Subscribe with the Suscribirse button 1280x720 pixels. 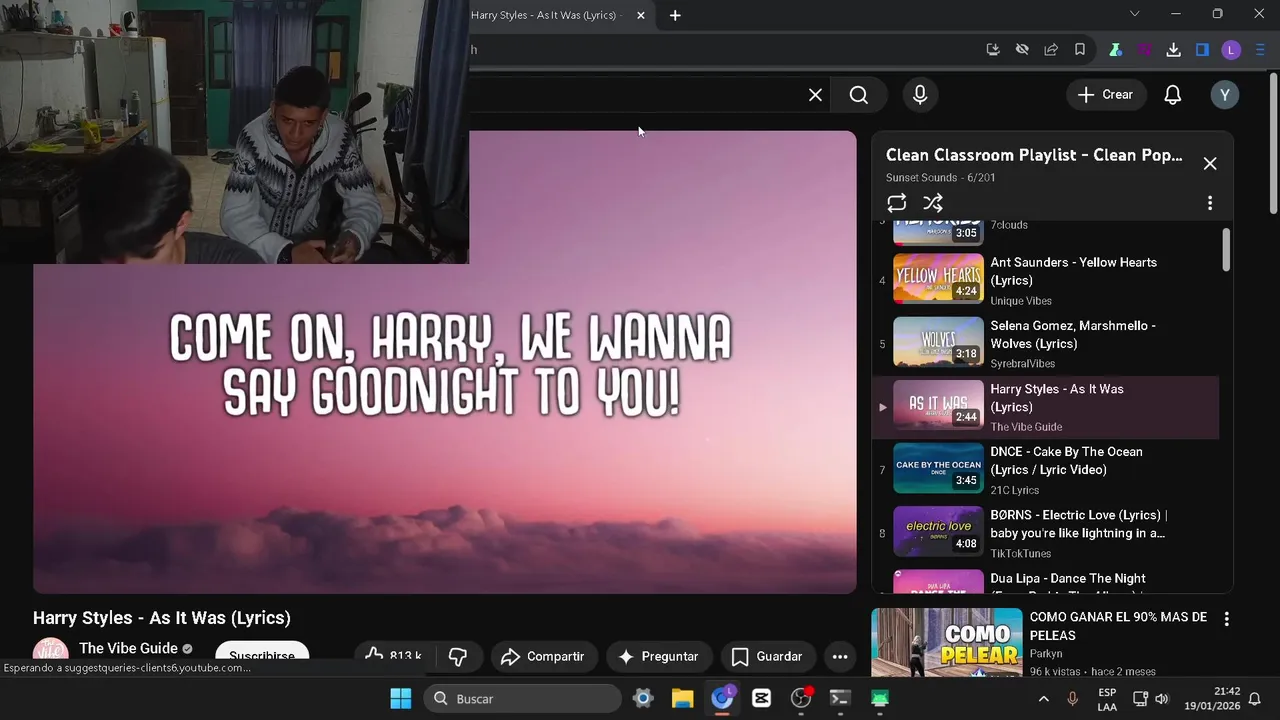point(262,654)
